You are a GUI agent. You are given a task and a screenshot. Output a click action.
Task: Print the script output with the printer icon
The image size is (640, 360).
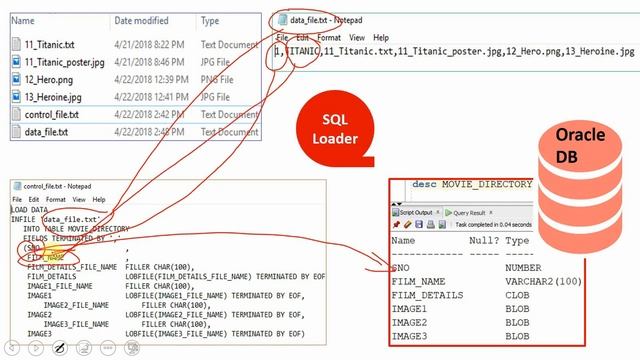(431, 224)
